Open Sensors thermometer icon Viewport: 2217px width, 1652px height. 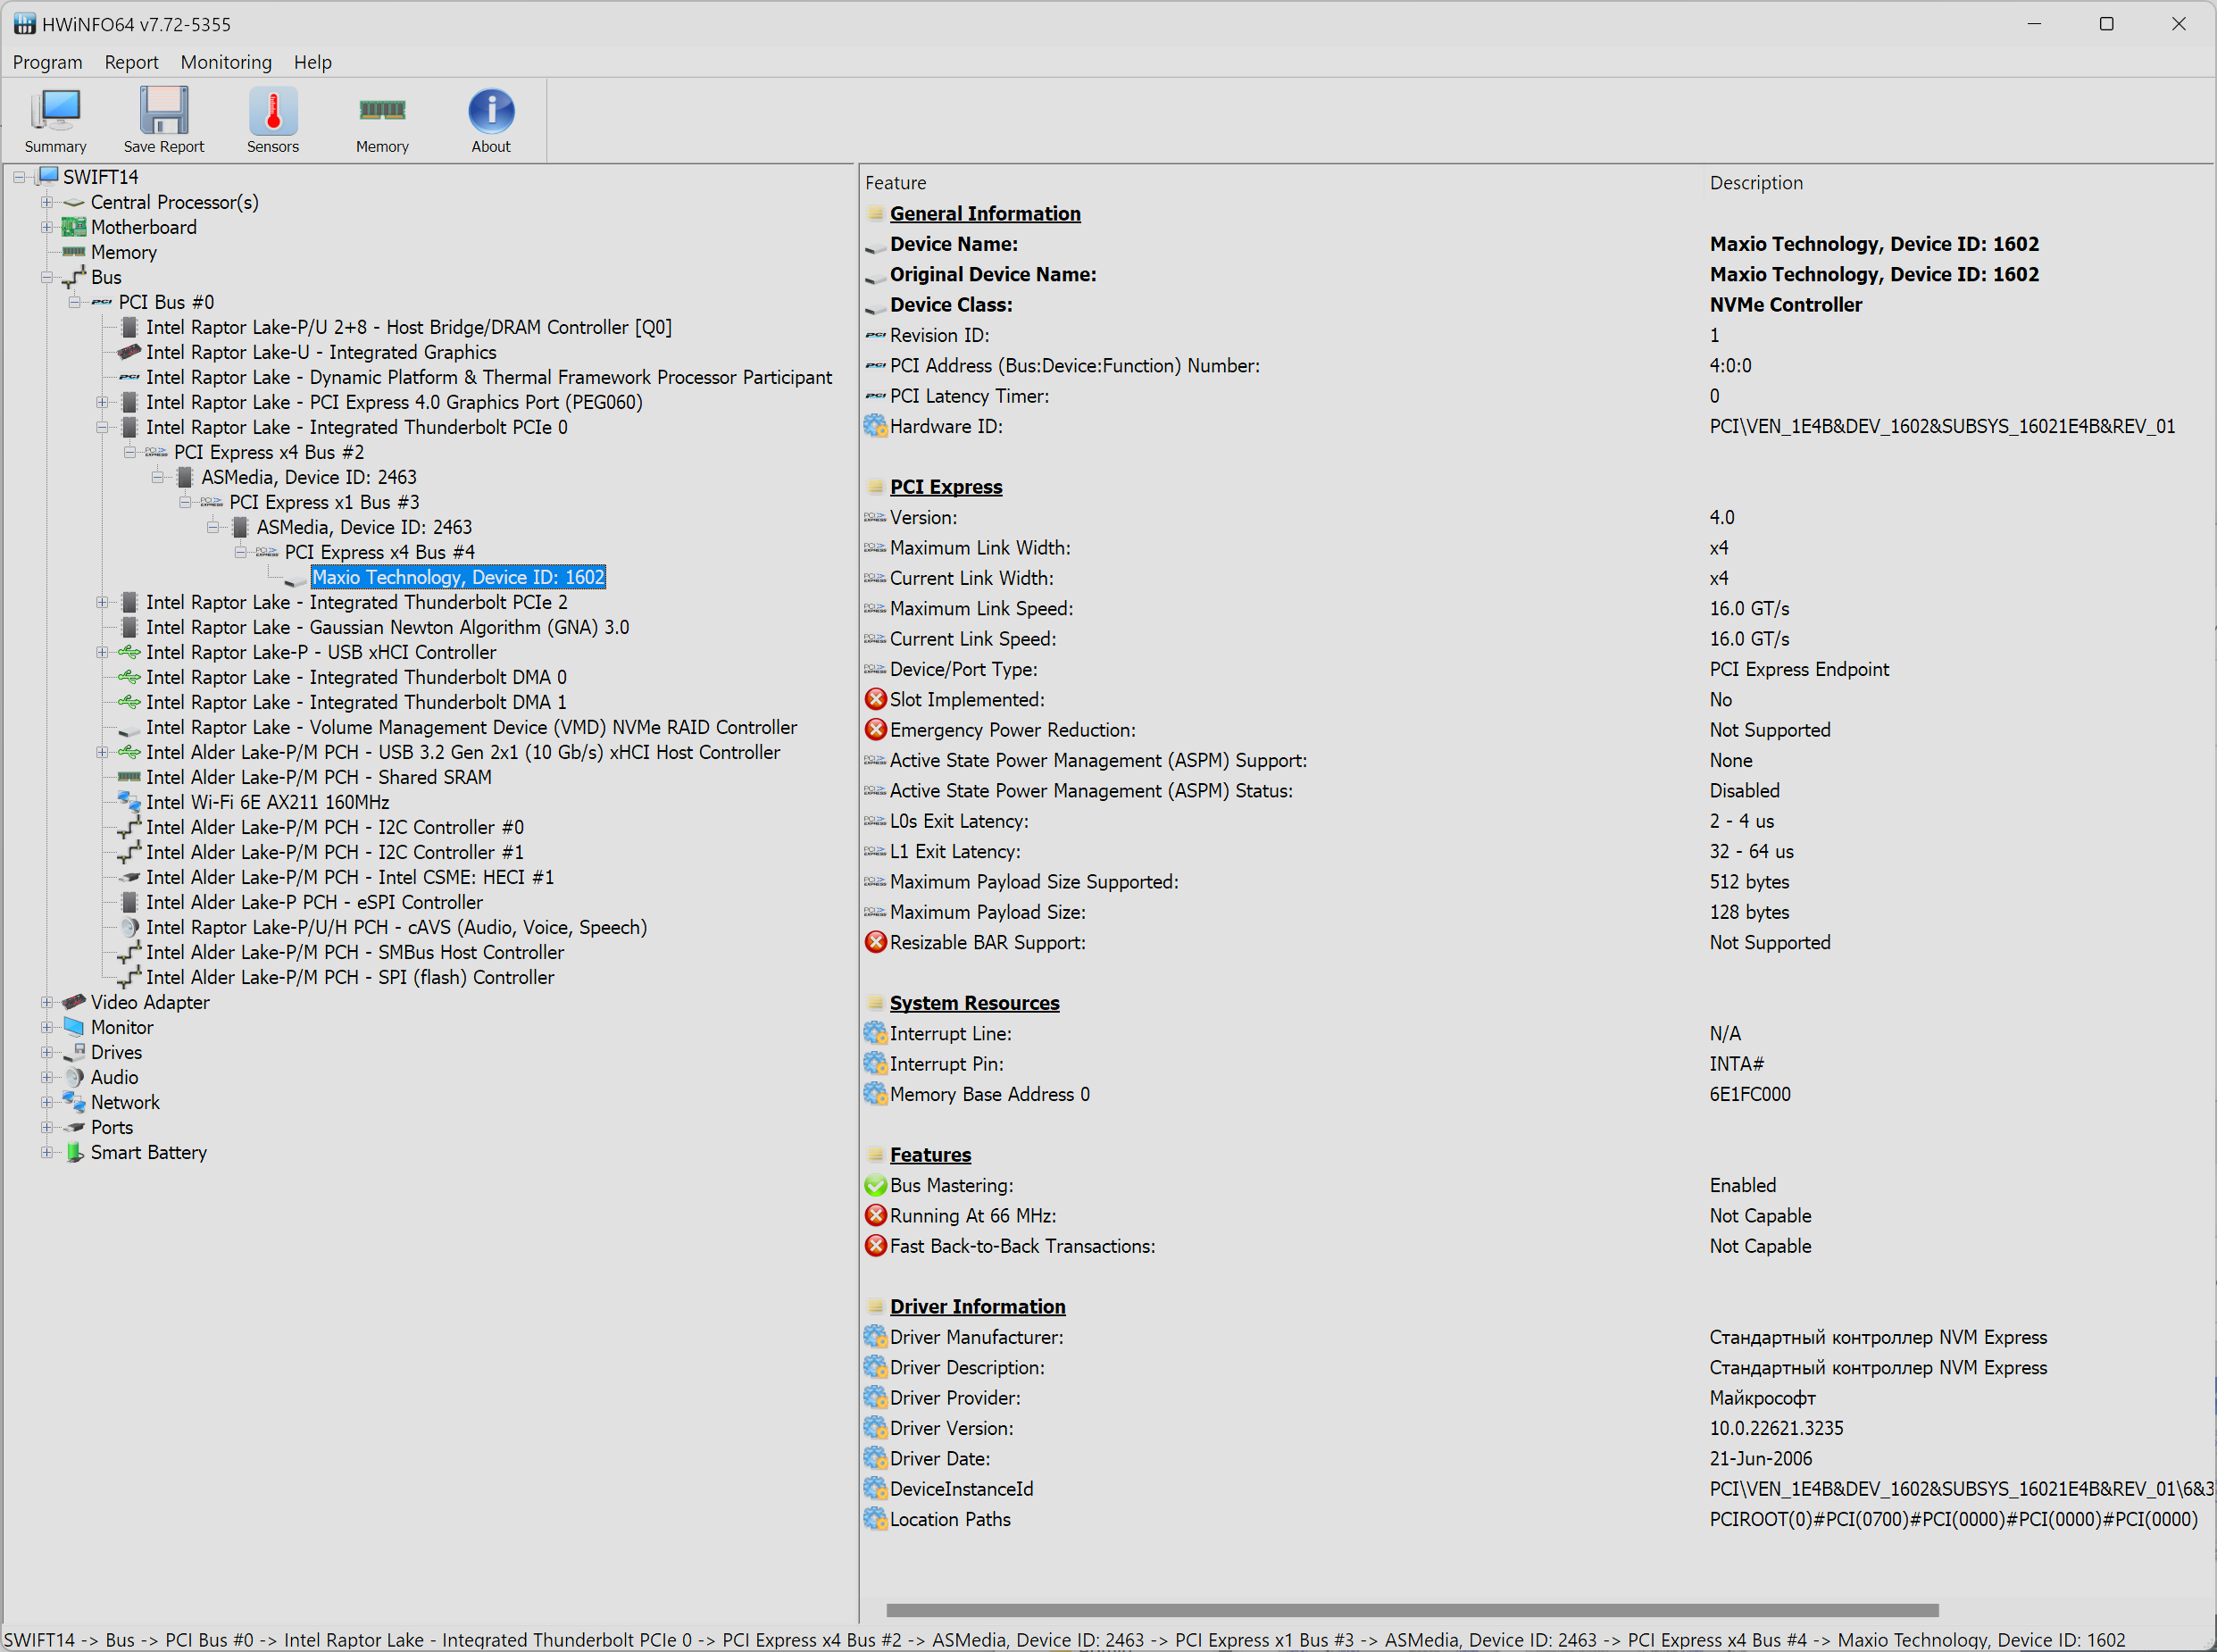272,111
